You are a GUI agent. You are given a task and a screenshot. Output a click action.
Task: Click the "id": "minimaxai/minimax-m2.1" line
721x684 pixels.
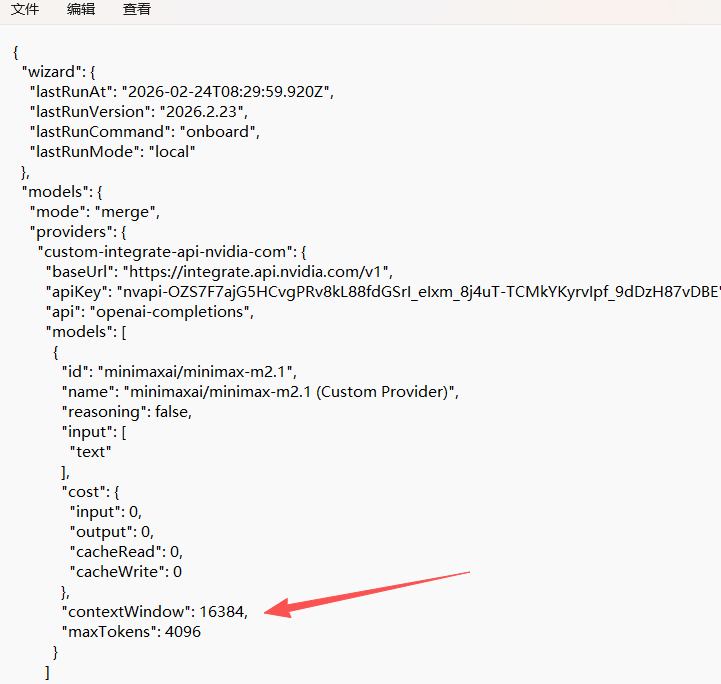[x=179, y=372]
